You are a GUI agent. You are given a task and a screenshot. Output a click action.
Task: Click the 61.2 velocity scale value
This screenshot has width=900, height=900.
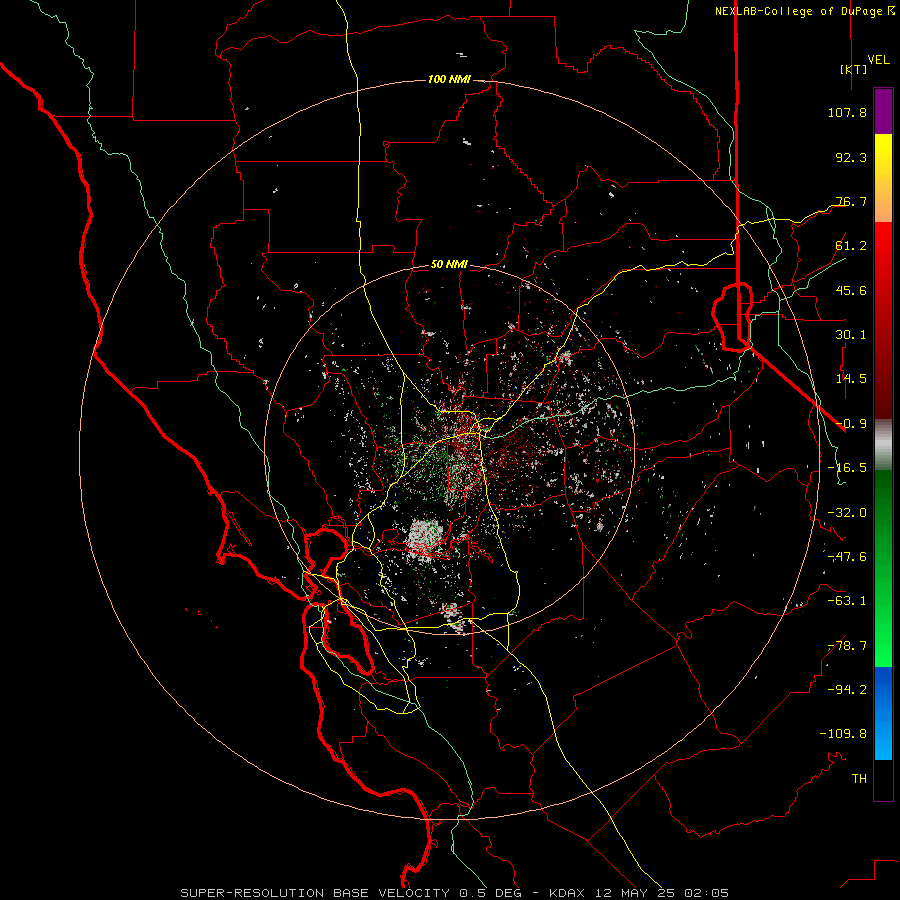pyautogui.click(x=851, y=246)
